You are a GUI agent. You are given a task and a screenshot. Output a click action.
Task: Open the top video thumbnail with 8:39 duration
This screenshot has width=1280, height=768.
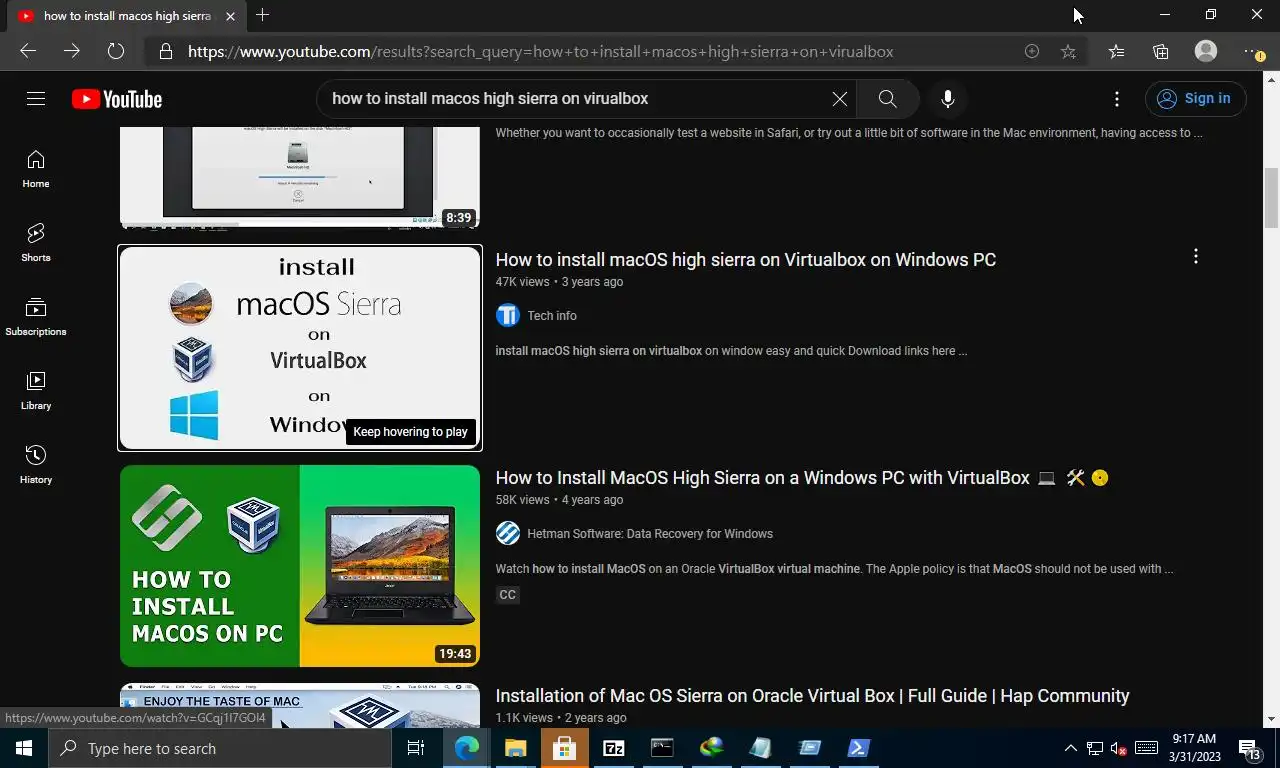(300, 177)
